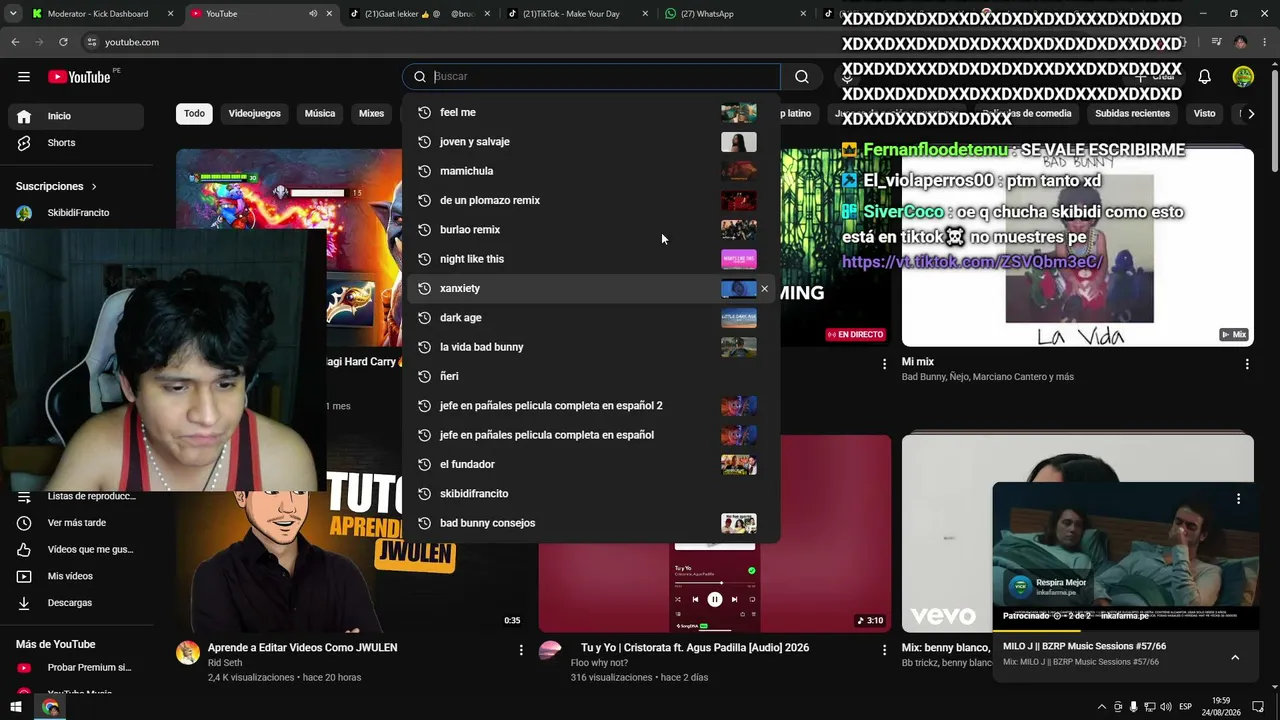Click the miniplayer progress bar
Viewport: 1280px width, 720px height.
tap(1126, 631)
